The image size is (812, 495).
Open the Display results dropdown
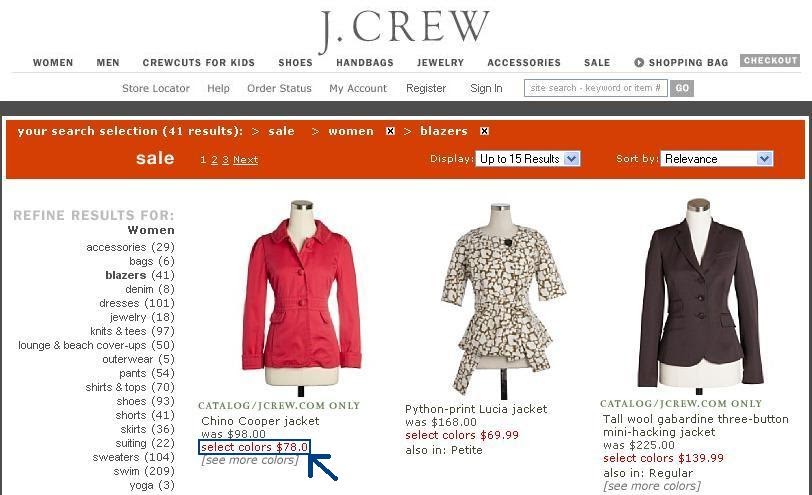coord(528,158)
